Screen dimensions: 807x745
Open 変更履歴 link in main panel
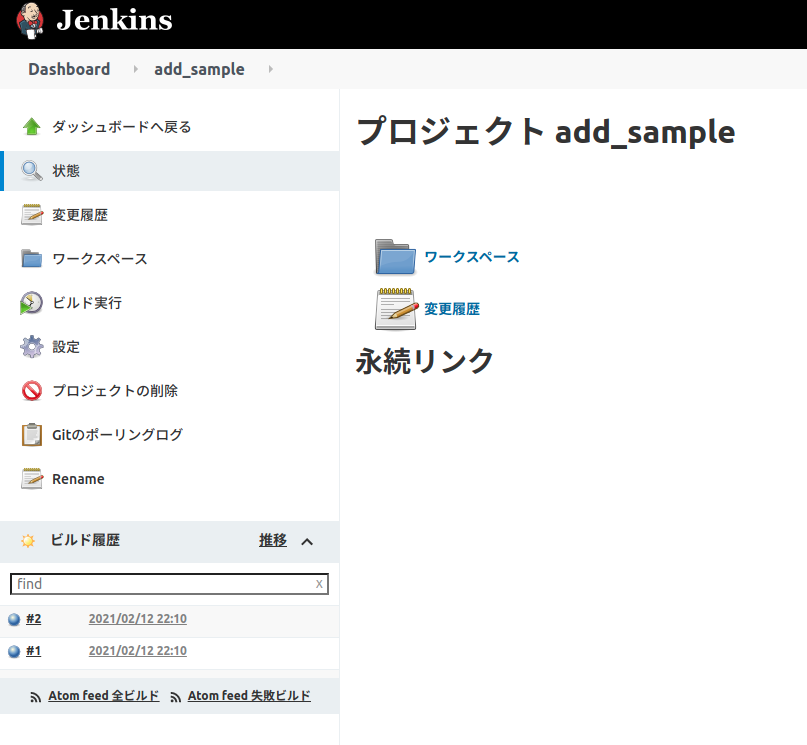452,309
